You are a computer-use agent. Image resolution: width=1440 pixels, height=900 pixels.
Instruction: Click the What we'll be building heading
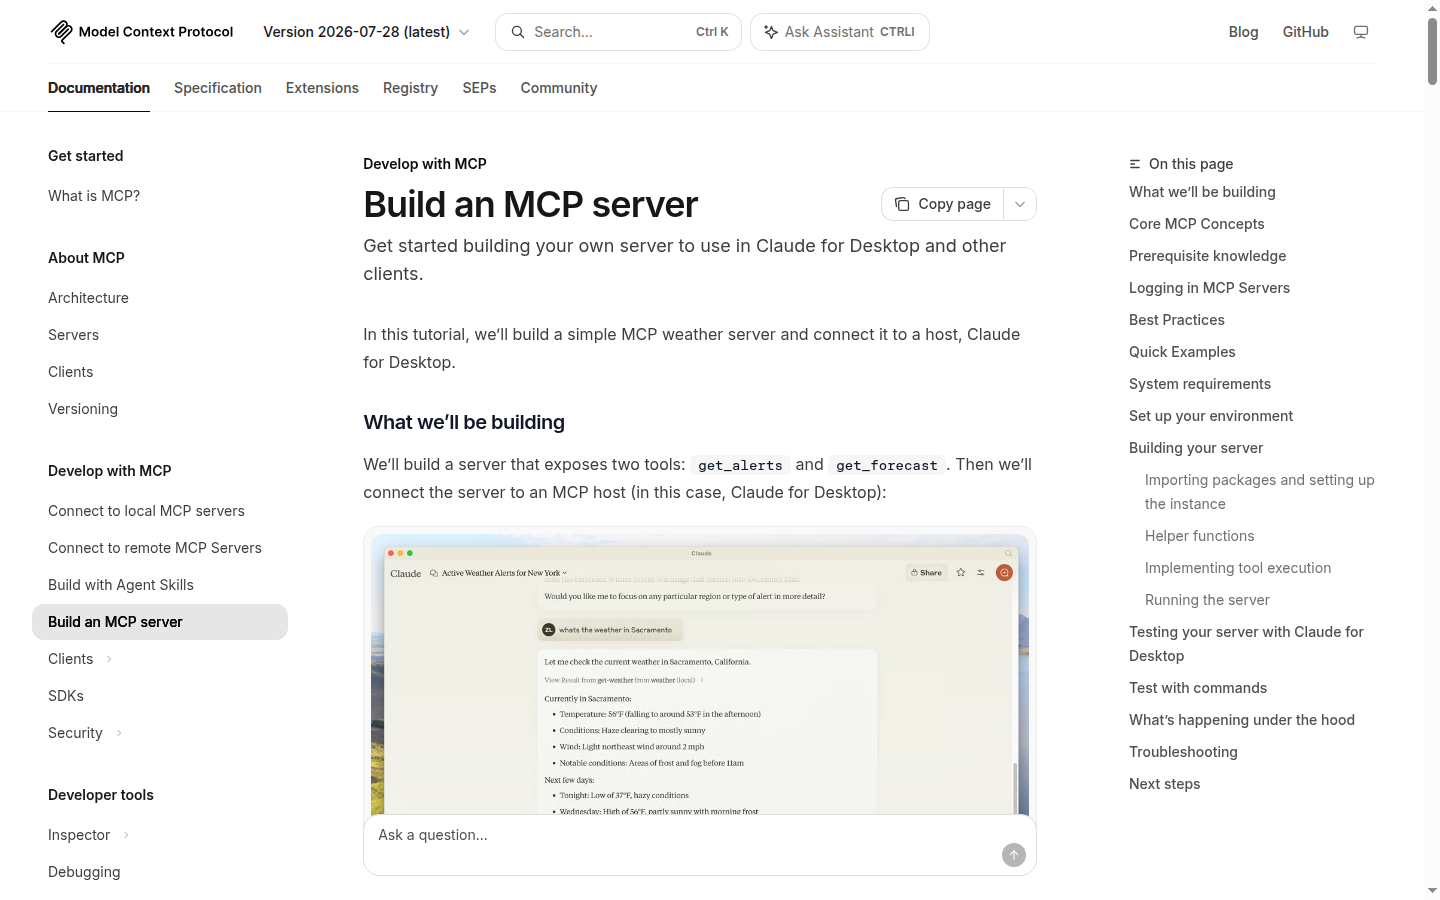464,422
